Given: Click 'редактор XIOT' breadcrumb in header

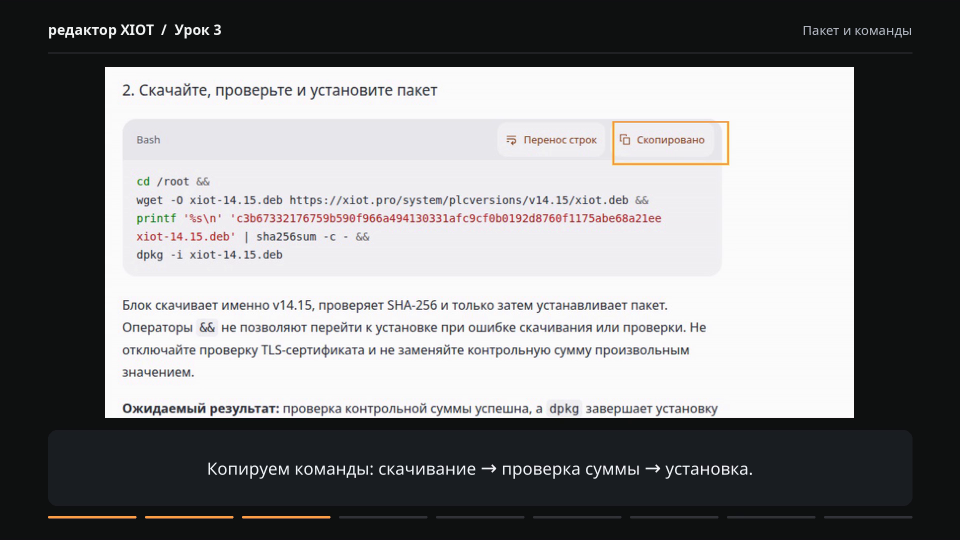Looking at the screenshot, I should pos(101,30).
